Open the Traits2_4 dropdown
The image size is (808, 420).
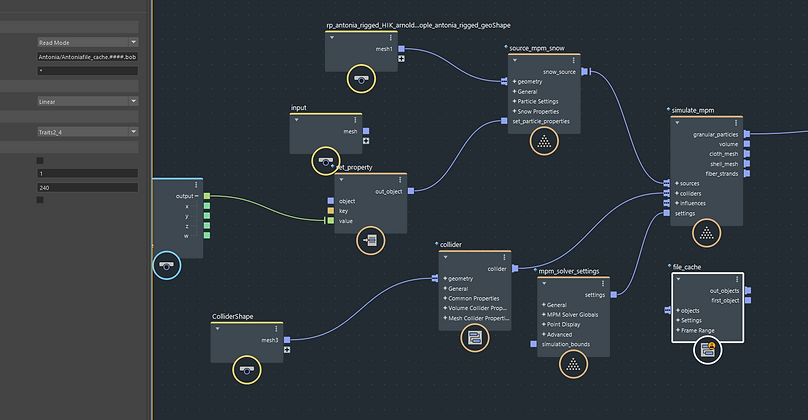click(88, 132)
